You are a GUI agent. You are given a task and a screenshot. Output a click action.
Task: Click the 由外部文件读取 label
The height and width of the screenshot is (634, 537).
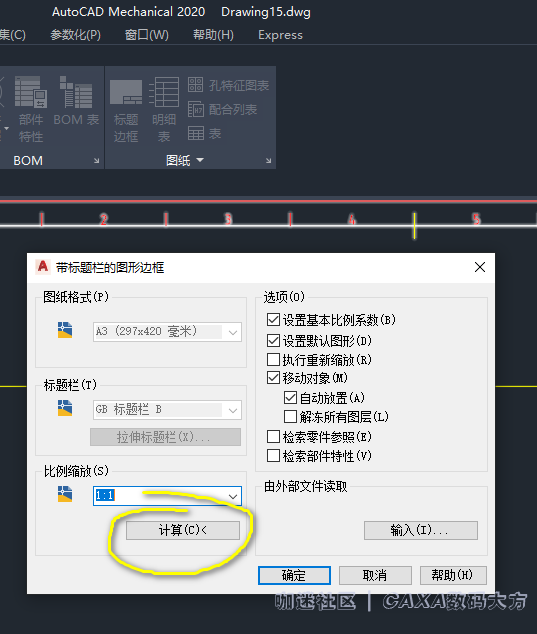pos(306,486)
